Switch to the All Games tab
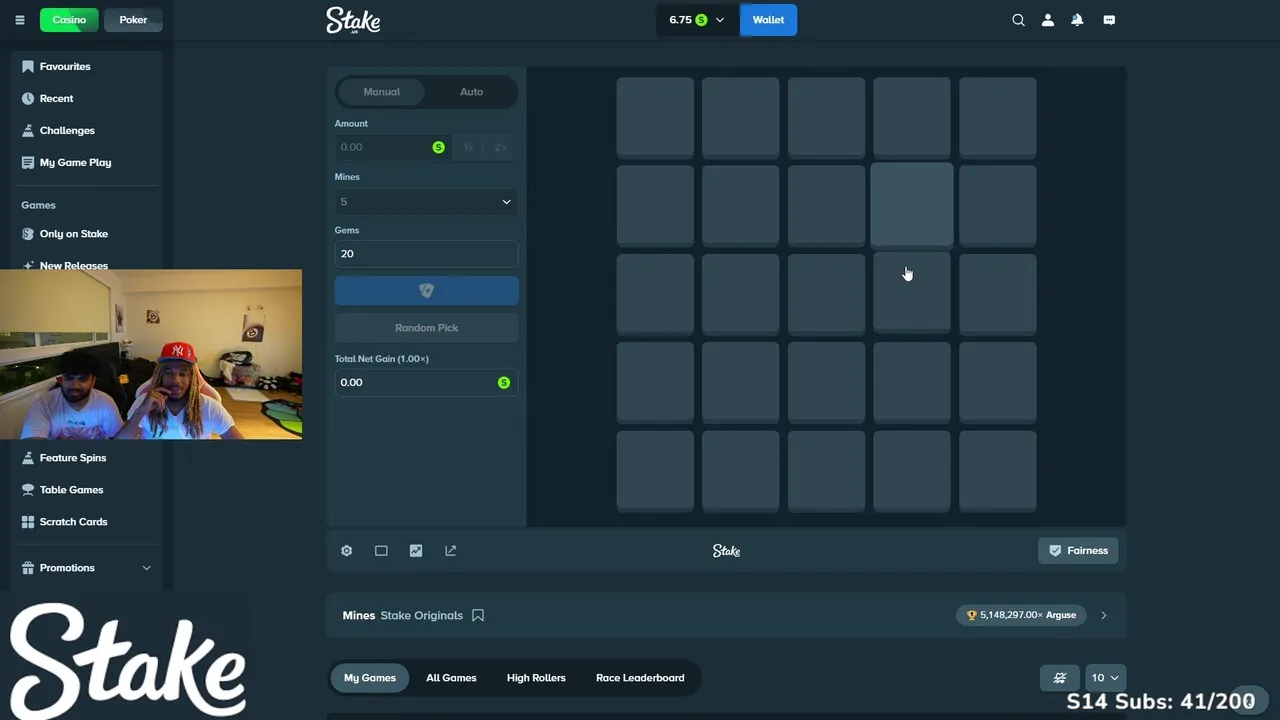The image size is (1280, 720). pos(451,677)
